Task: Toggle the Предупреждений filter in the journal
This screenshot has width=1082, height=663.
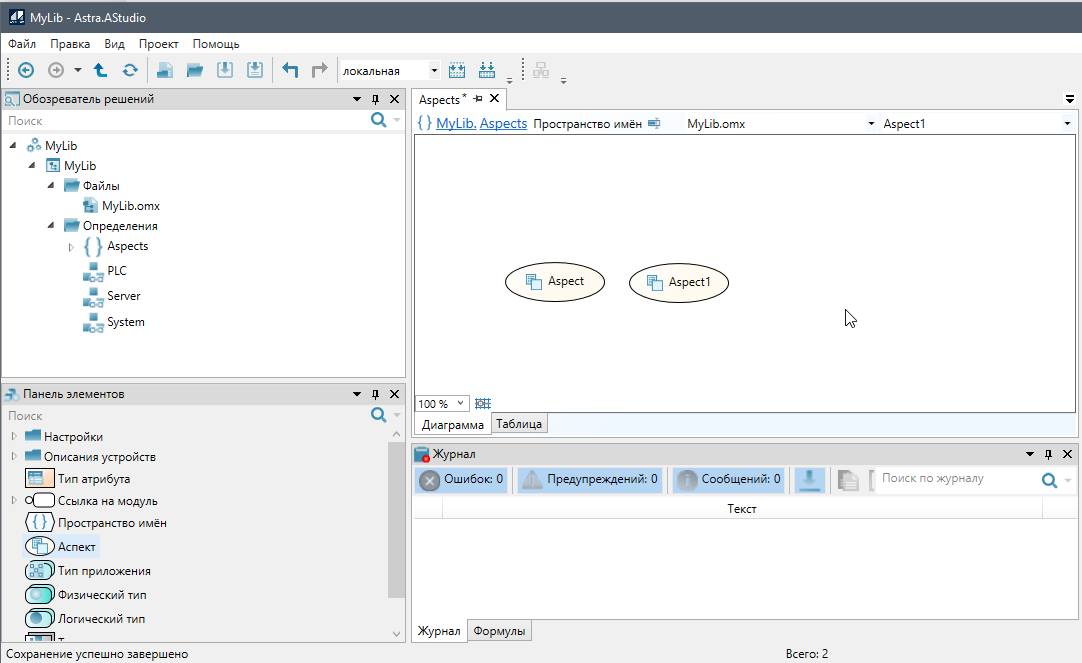Action: (x=589, y=480)
